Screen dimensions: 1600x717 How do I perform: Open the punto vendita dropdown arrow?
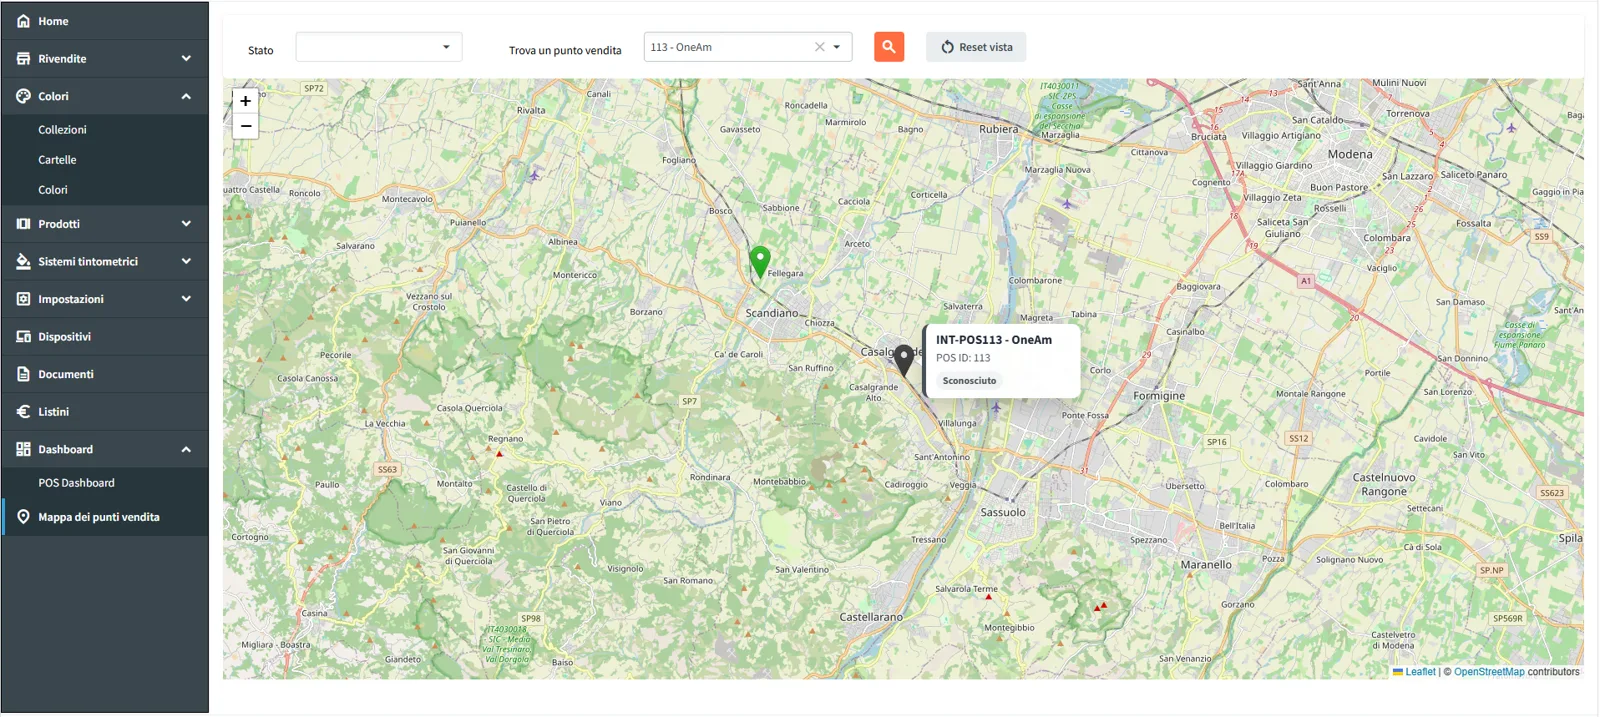[x=837, y=47]
